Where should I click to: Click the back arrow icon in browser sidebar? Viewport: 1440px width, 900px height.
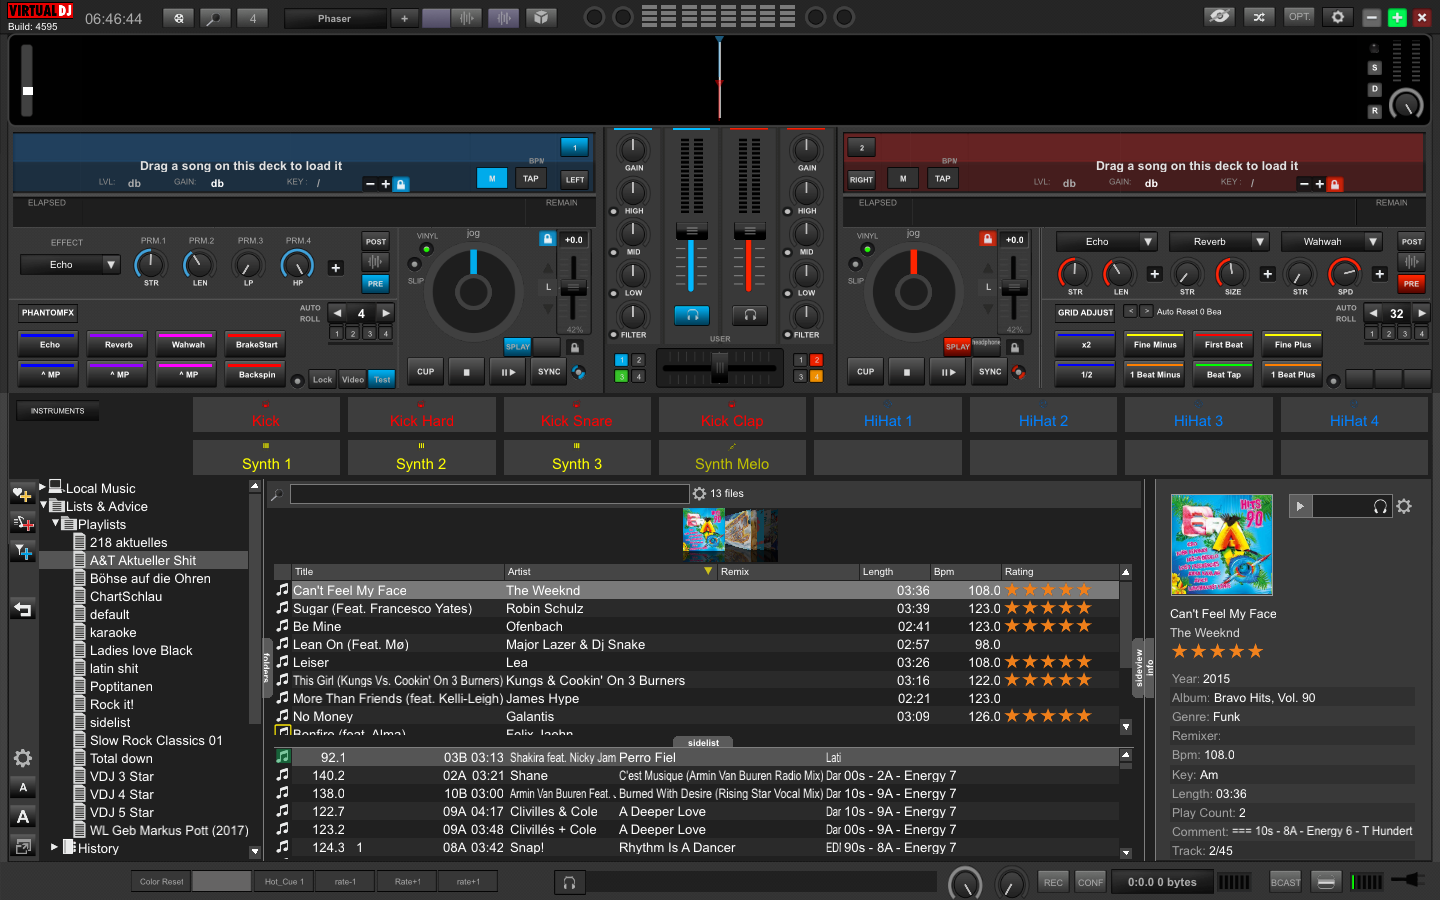(x=22, y=609)
